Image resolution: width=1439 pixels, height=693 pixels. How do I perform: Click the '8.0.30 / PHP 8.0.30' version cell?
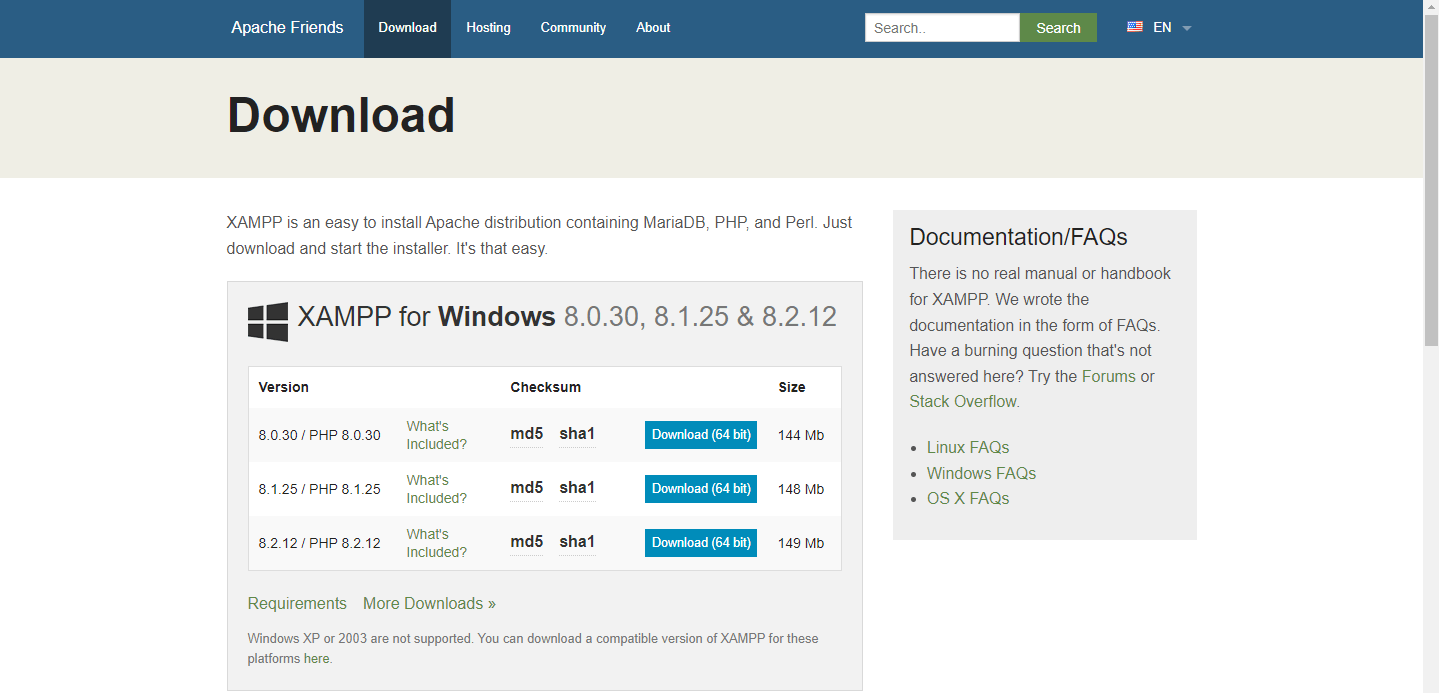319,435
